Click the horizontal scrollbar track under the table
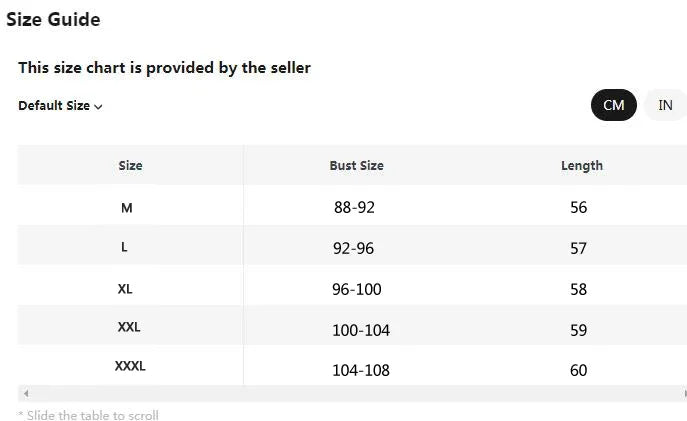Screen dimensions: 687x421 pos(352,393)
